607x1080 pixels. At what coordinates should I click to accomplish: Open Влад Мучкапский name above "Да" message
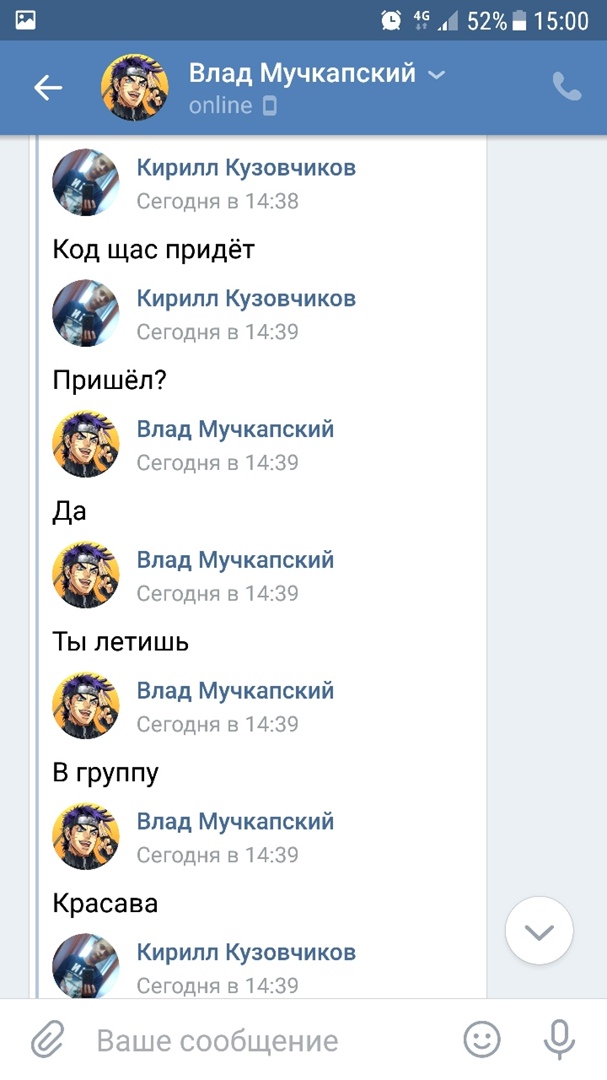[235, 430]
